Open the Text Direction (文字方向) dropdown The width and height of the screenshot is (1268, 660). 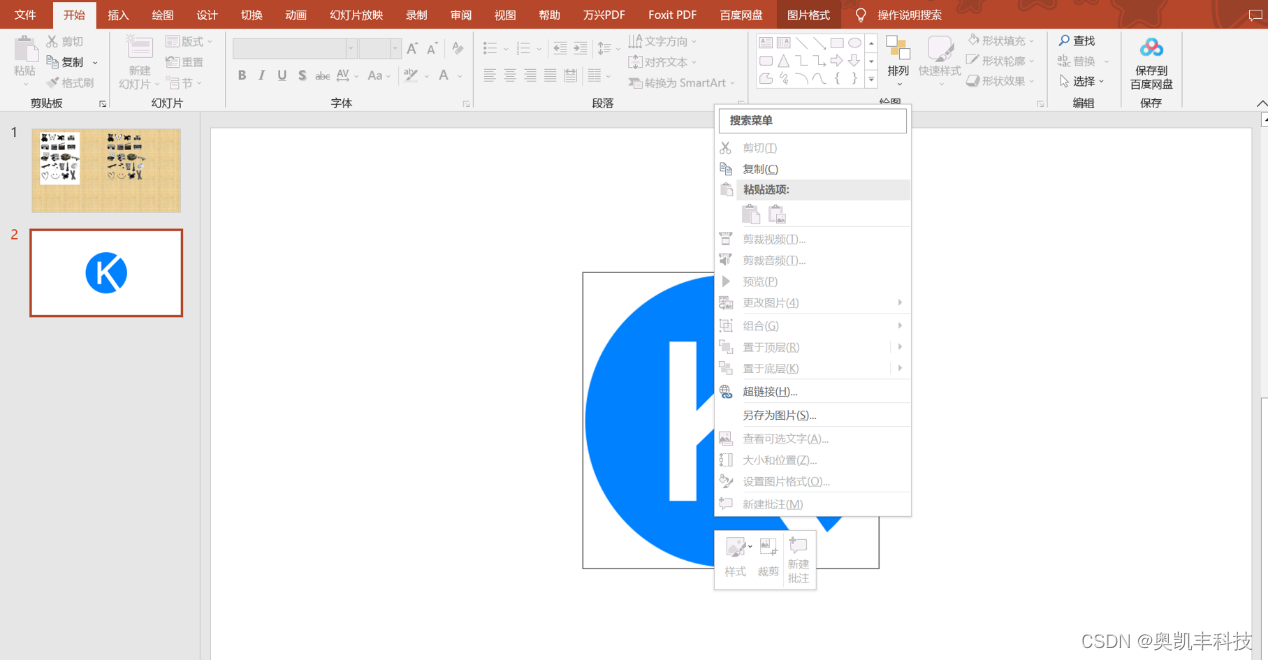pyautogui.click(x=663, y=41)
